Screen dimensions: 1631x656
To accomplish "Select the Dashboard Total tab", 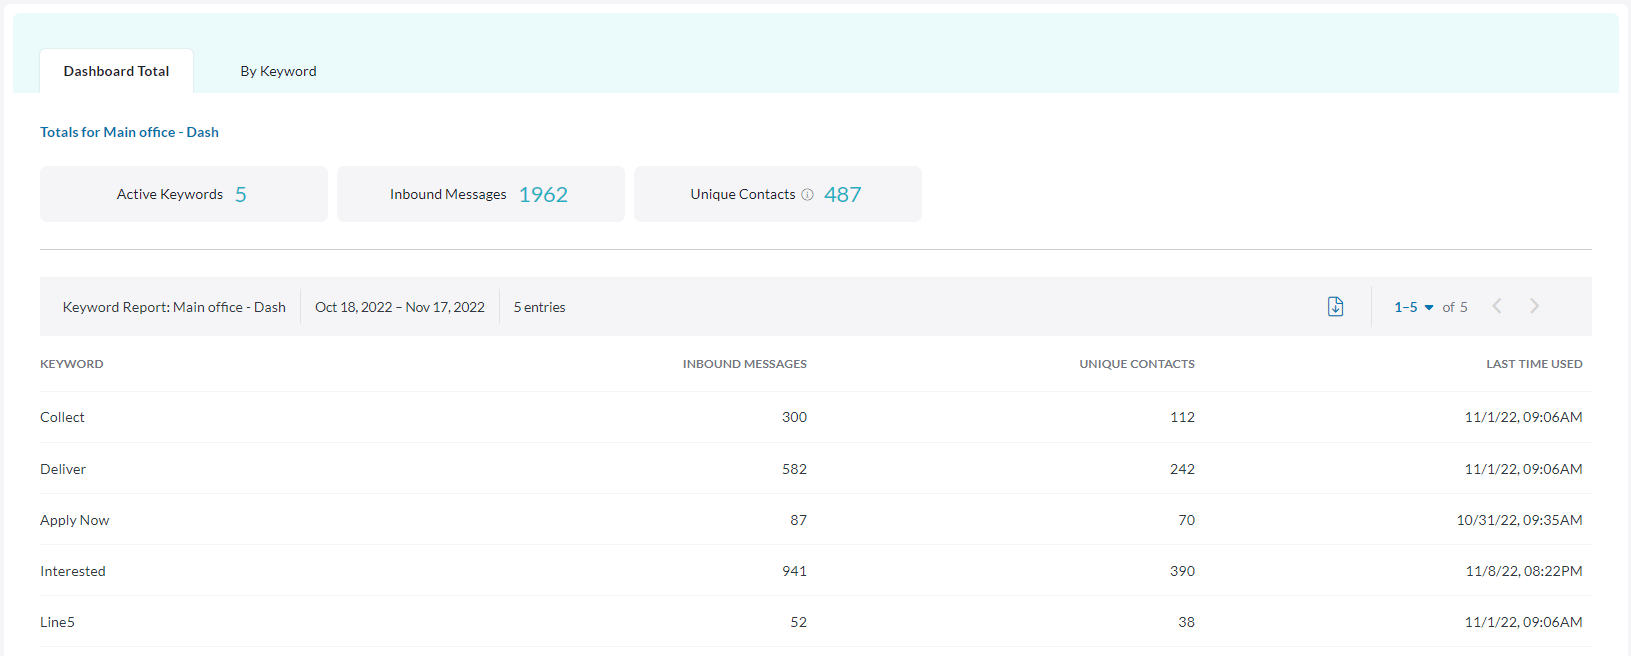I will [116, 71].
